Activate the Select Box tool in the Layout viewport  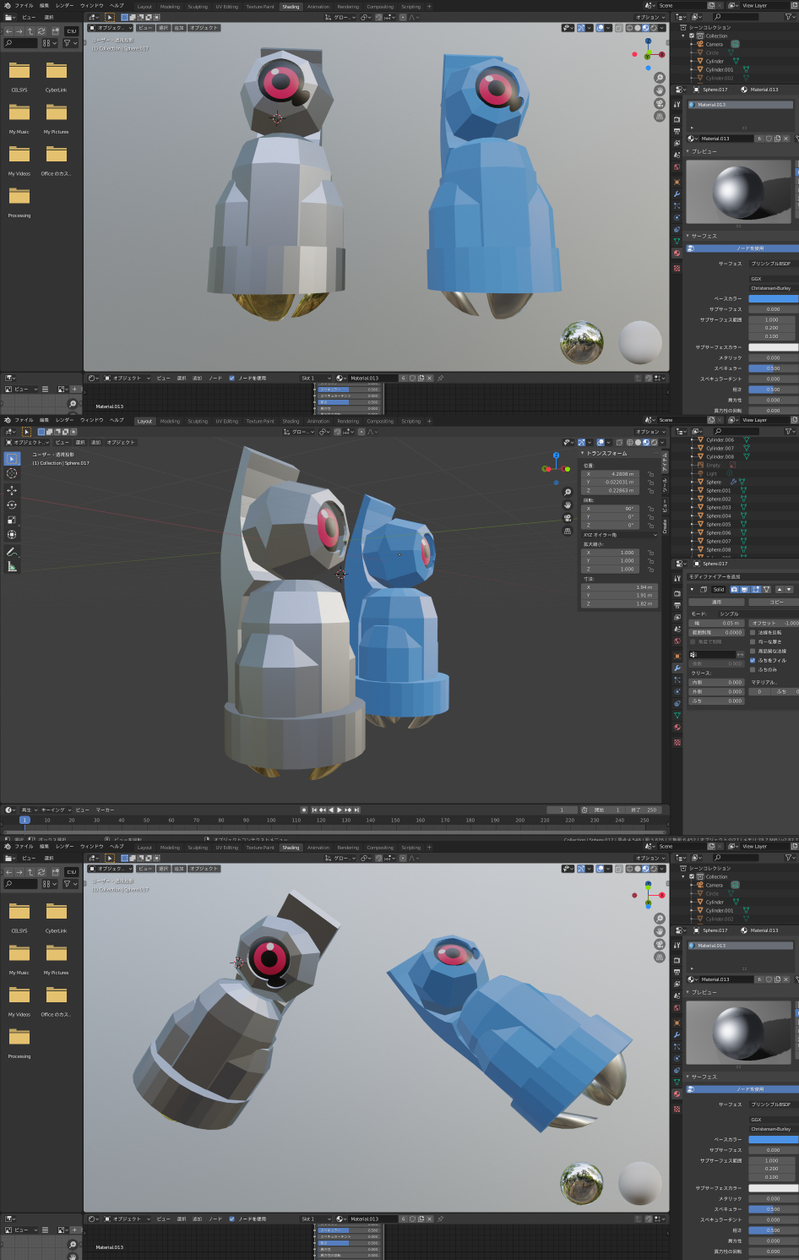coord(12,458)
